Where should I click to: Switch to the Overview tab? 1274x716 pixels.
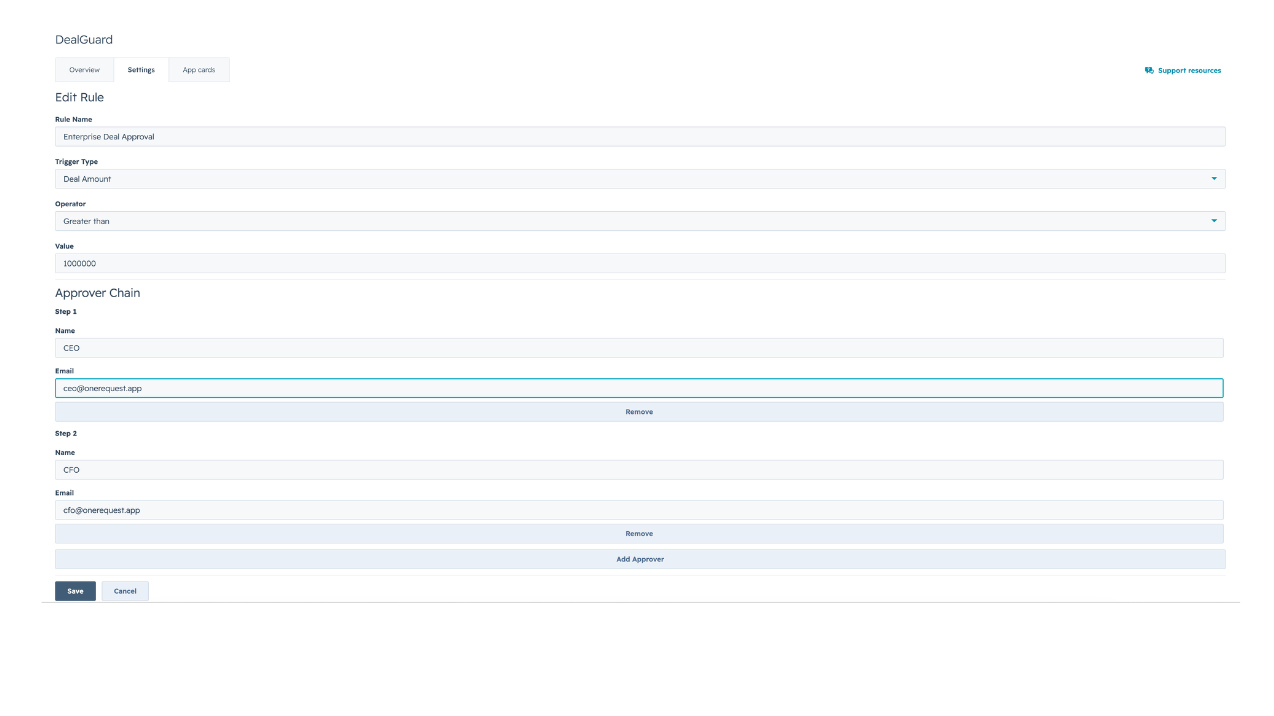pos(84,70)
